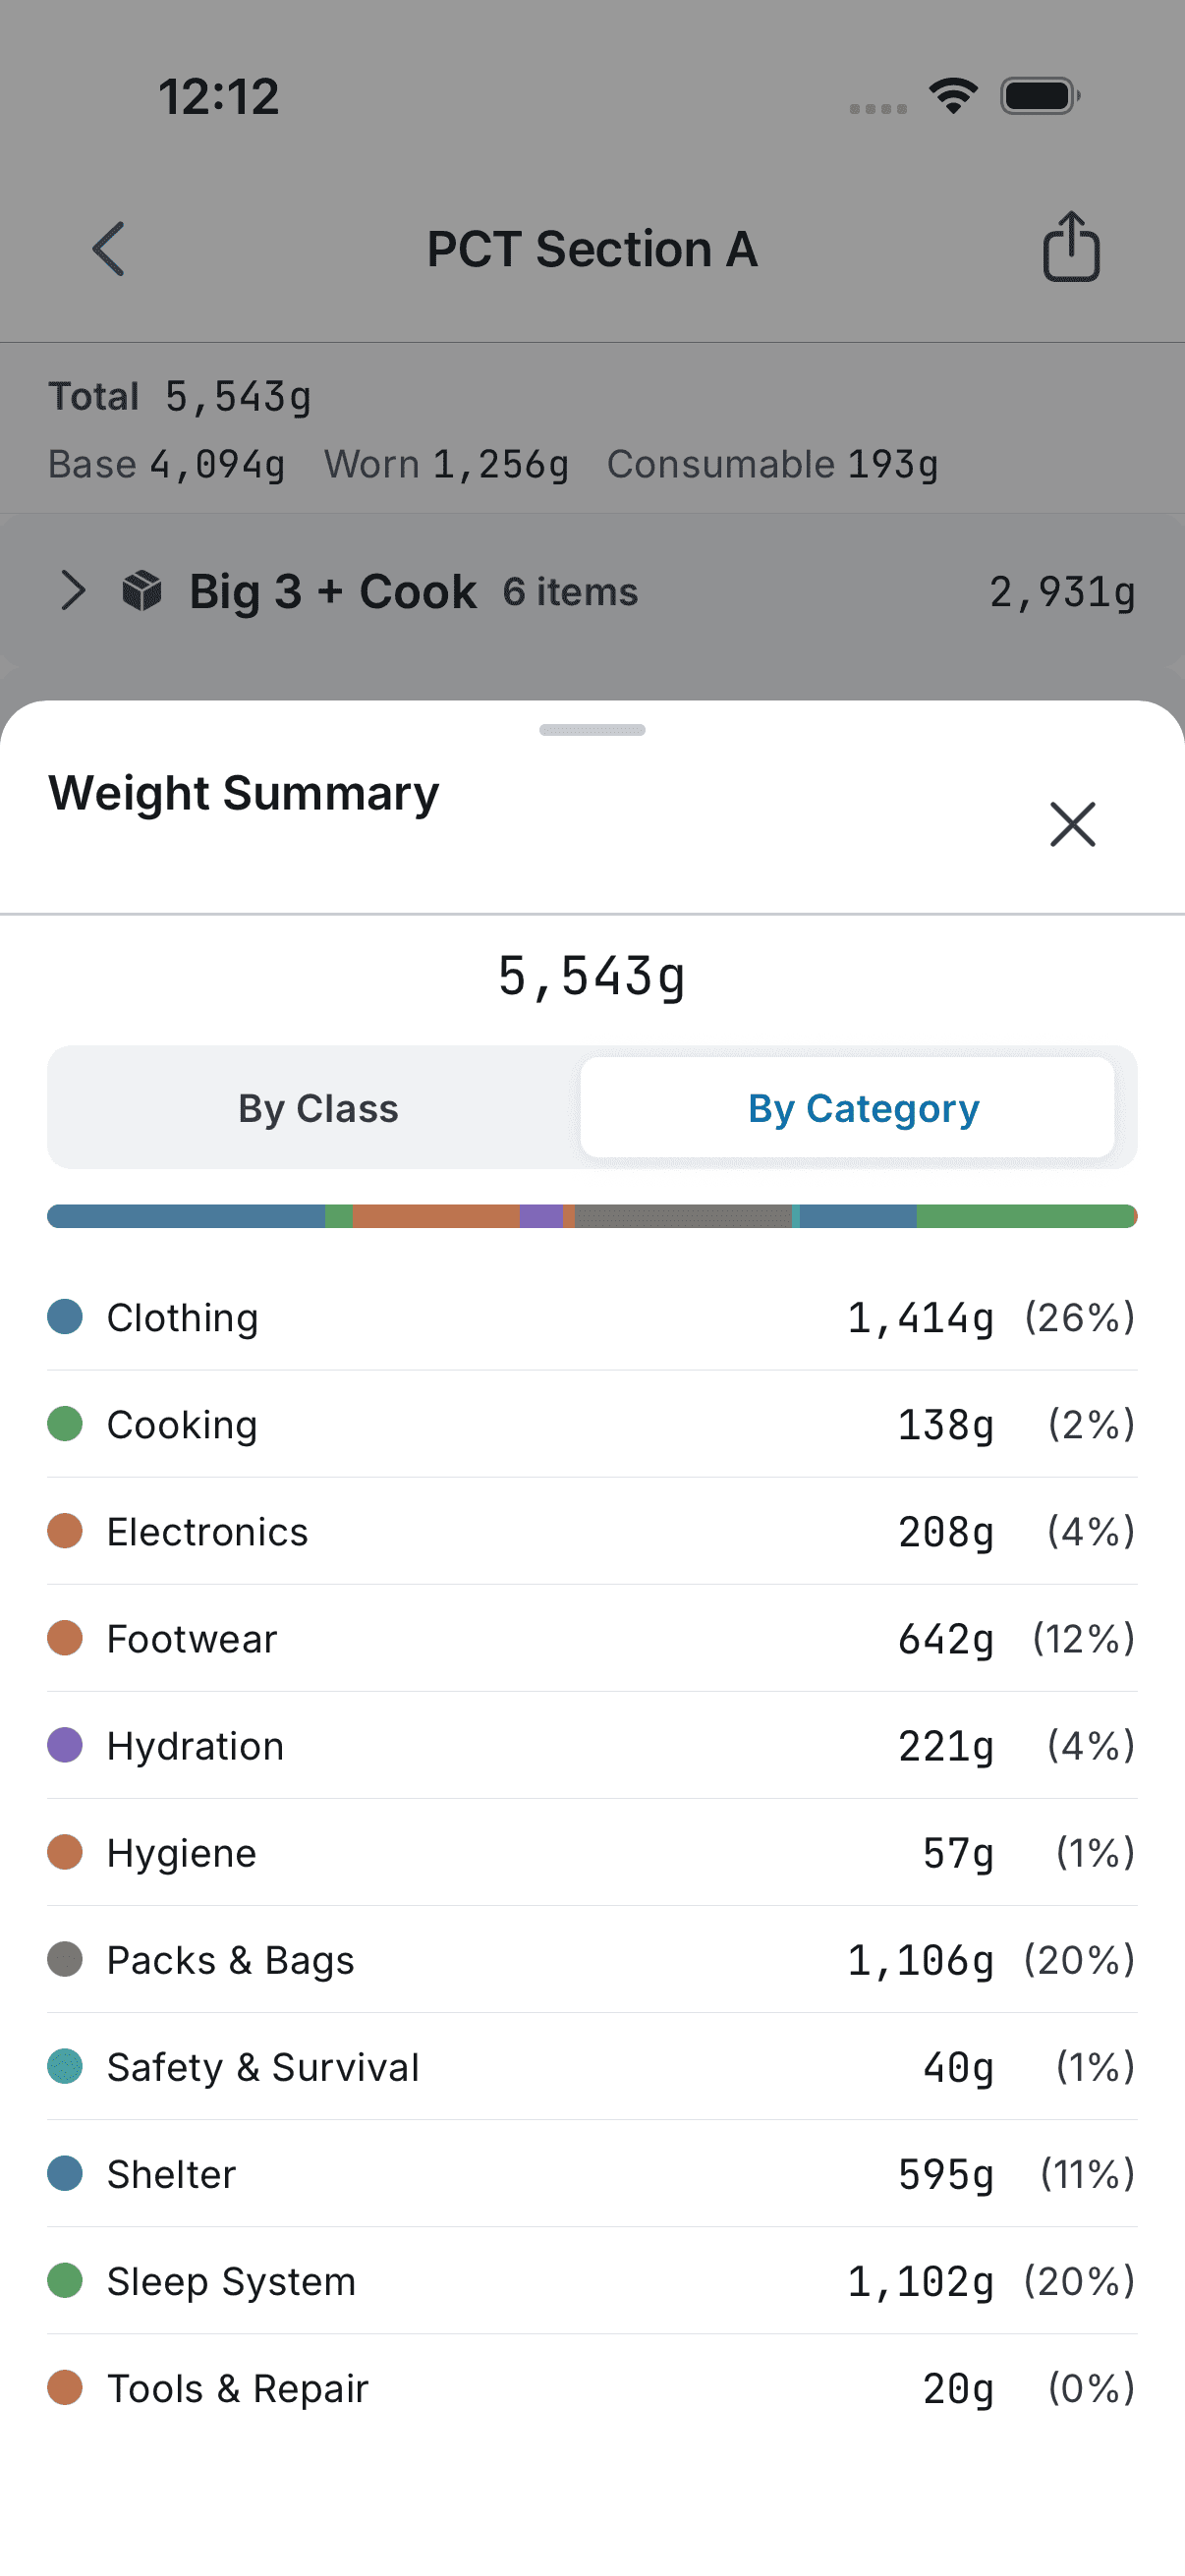Click the Clothing segment in the weight bar
1185x2576 pixels.
pos(180,1216)
